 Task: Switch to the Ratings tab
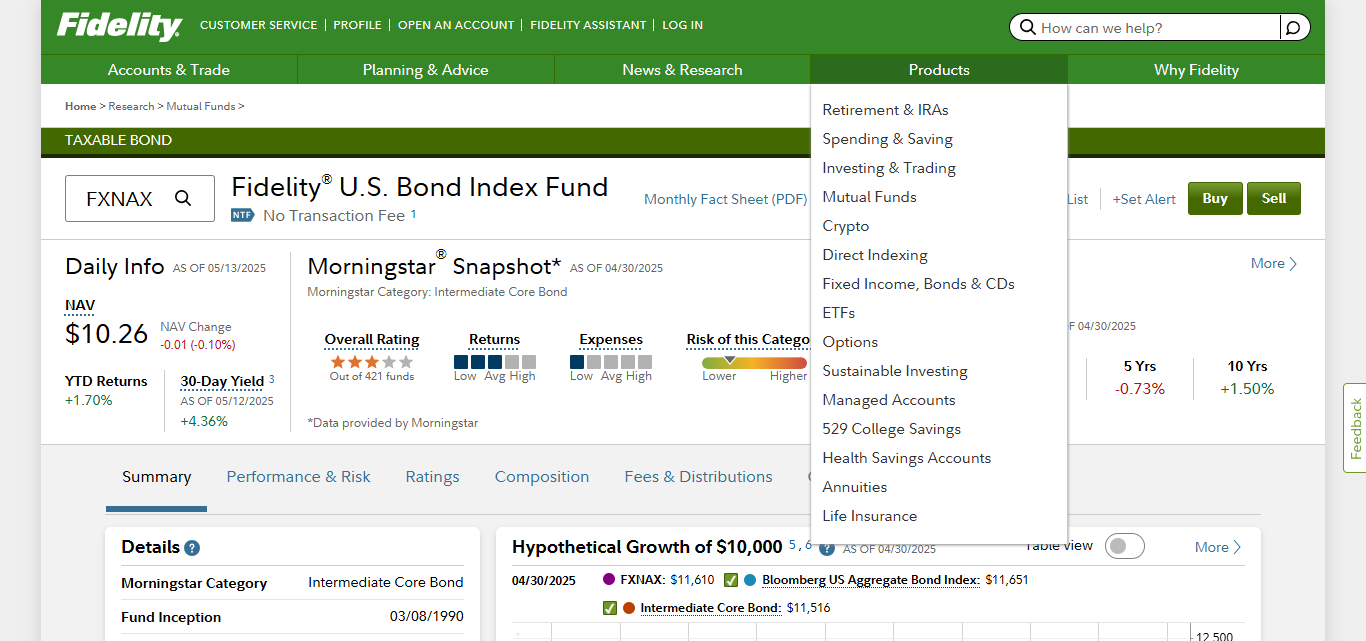[x=432, y=477]
